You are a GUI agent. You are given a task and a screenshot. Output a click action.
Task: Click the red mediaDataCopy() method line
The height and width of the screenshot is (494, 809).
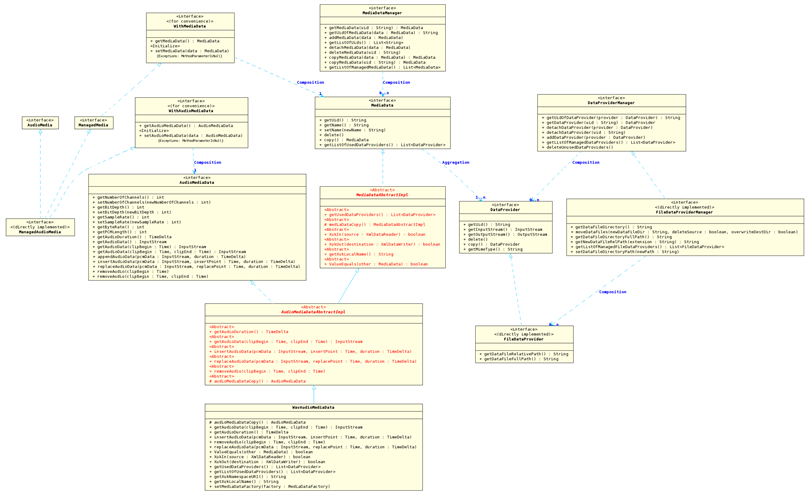(375, 225)
